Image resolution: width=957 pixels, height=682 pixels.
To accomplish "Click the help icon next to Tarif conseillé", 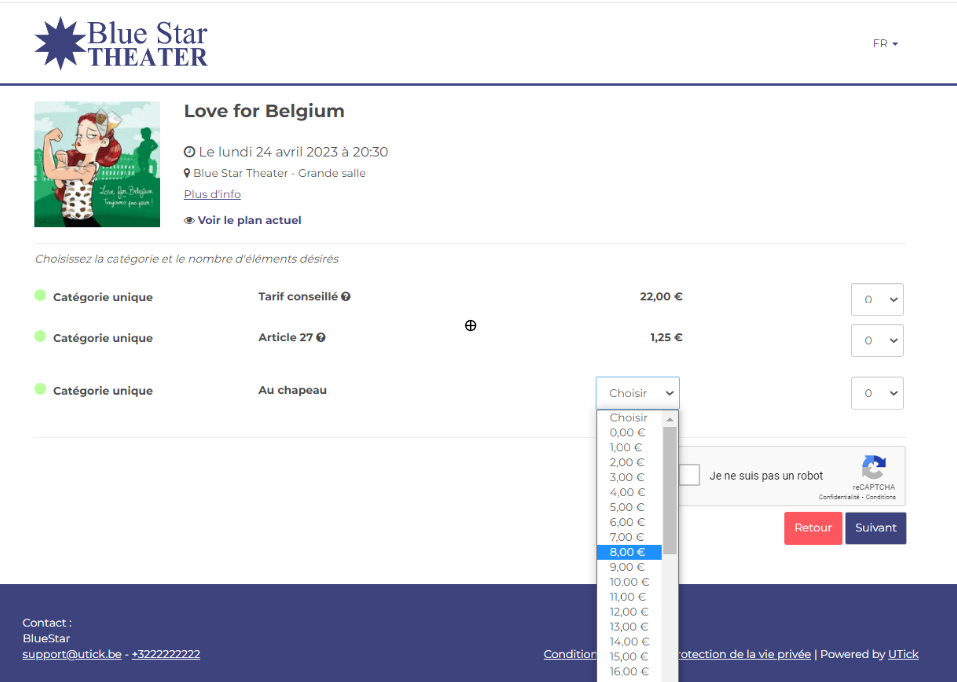I will point(346,297).
